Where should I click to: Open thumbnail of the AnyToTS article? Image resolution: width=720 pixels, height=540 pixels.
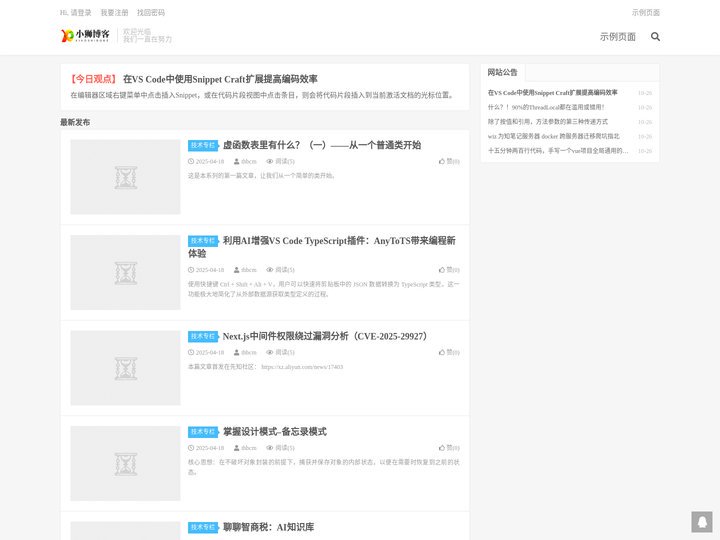point(125,272)
